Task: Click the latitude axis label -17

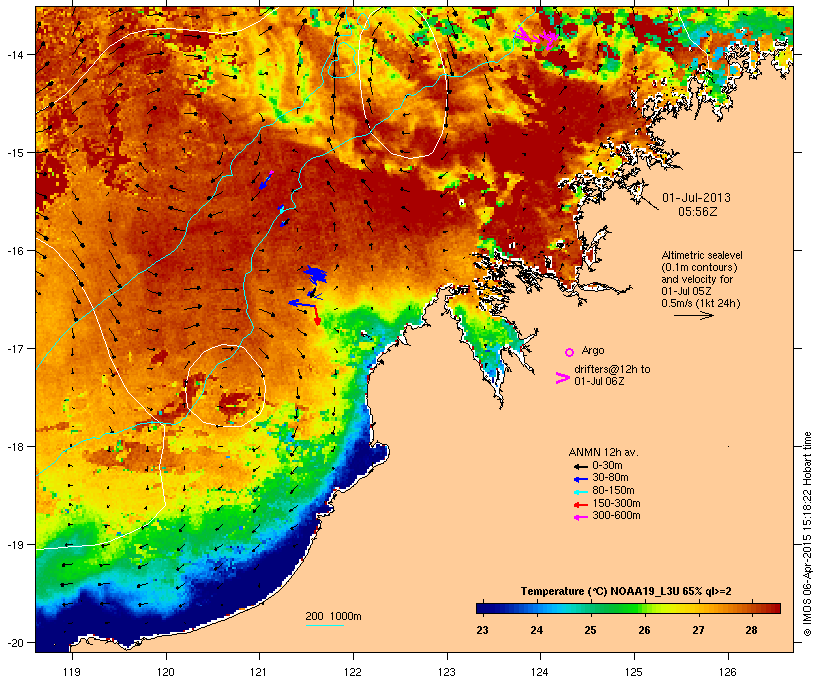Action: coord(15,348)
